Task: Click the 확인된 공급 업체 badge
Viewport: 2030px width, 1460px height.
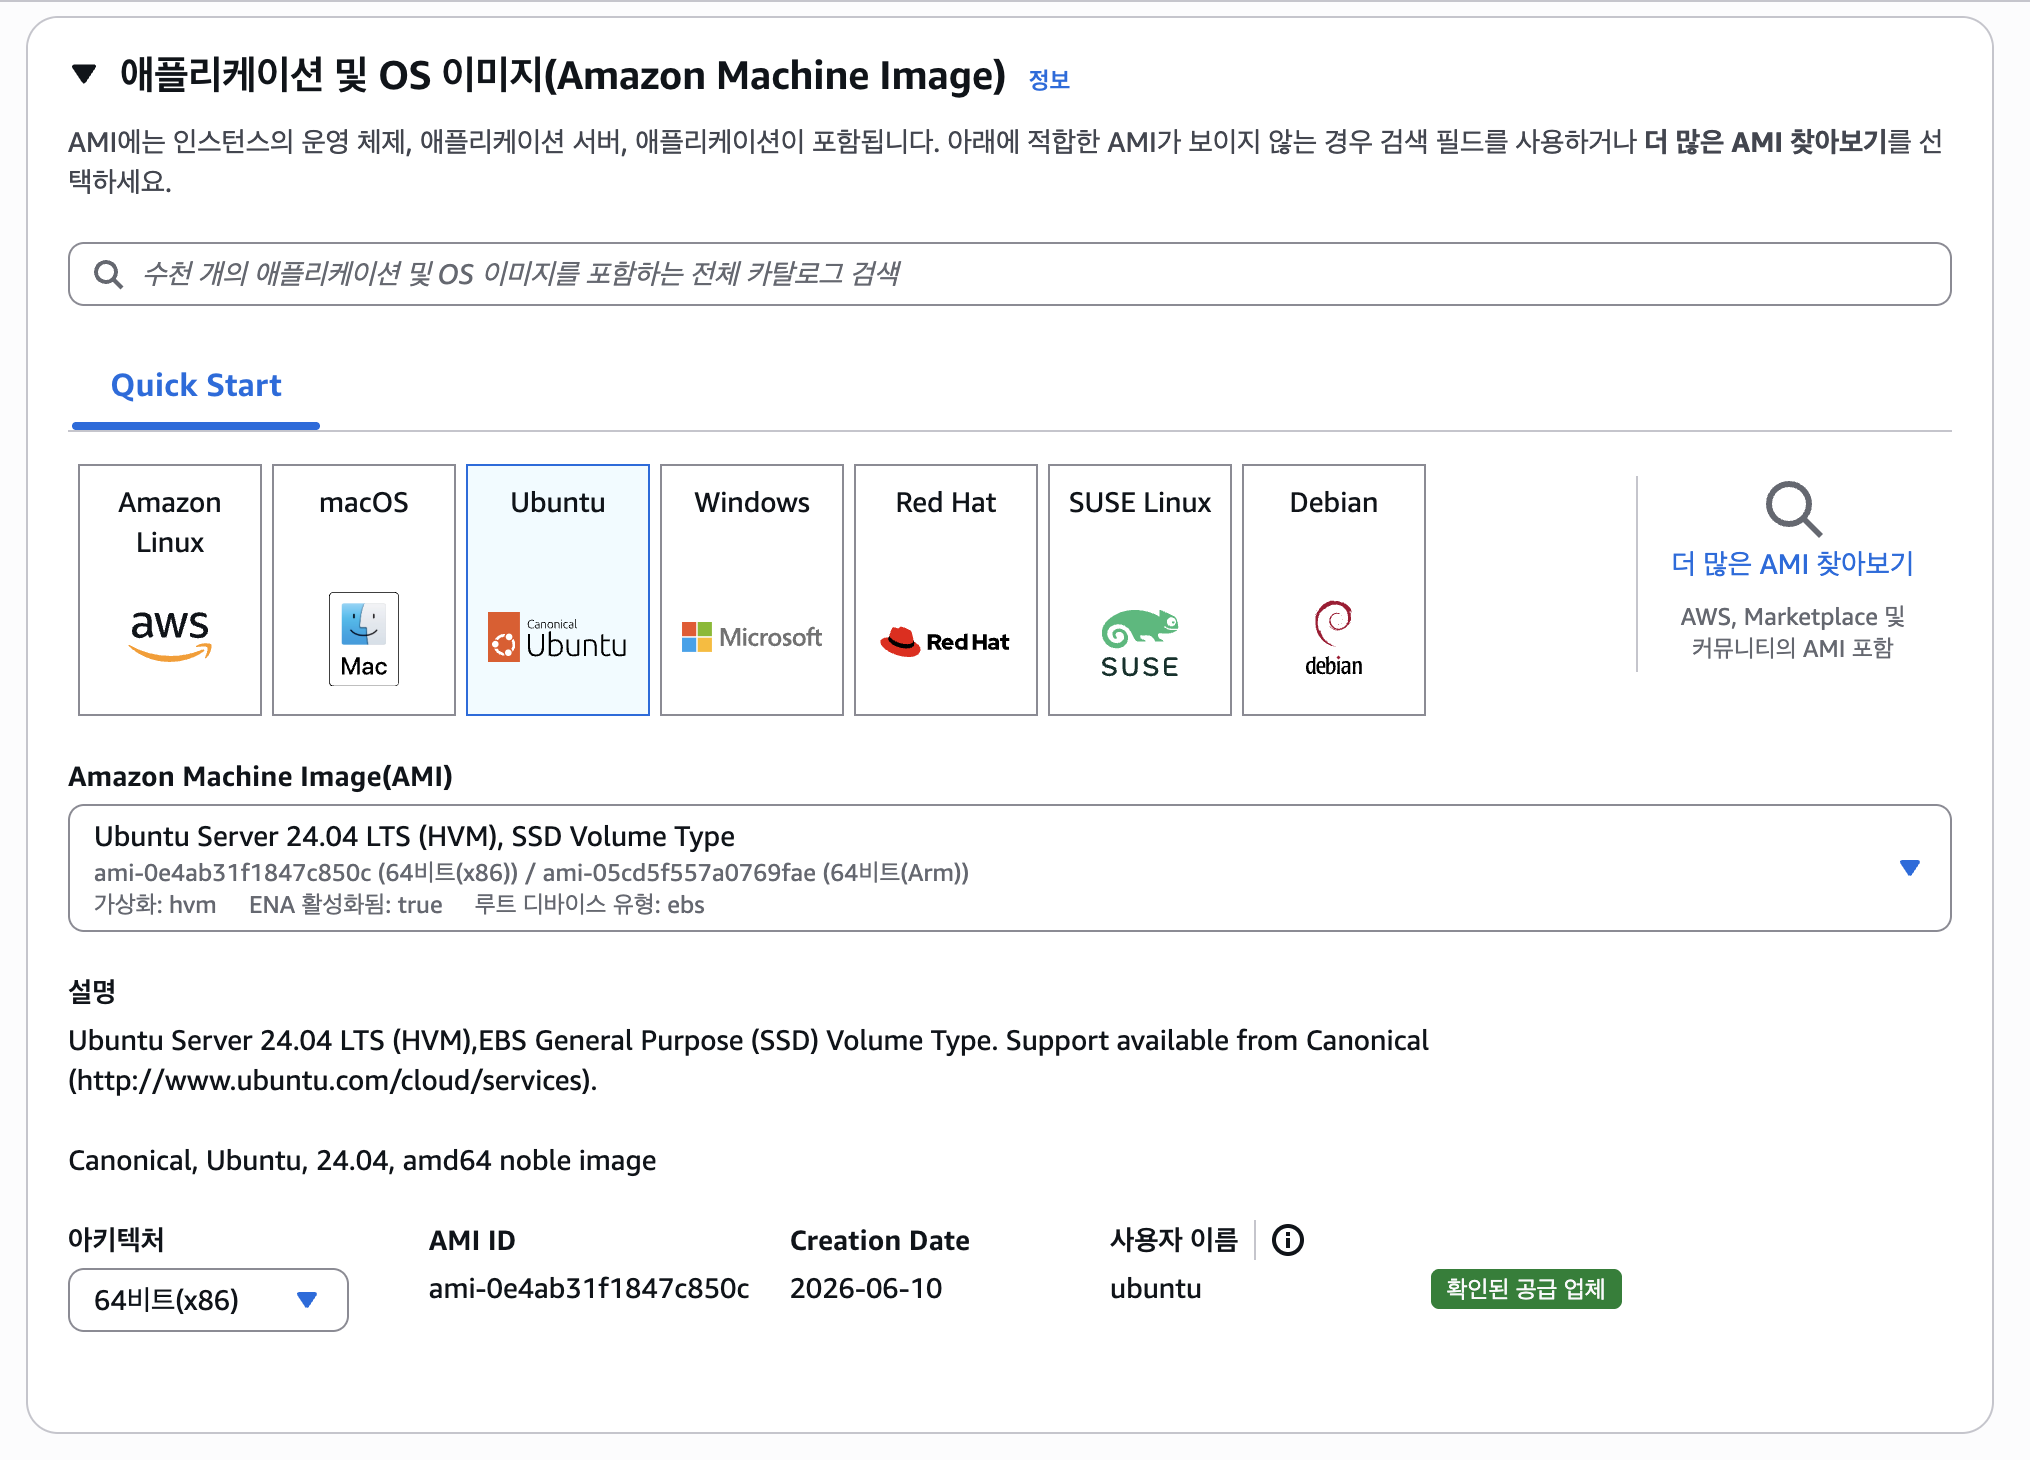Action: point(1526,1289)
